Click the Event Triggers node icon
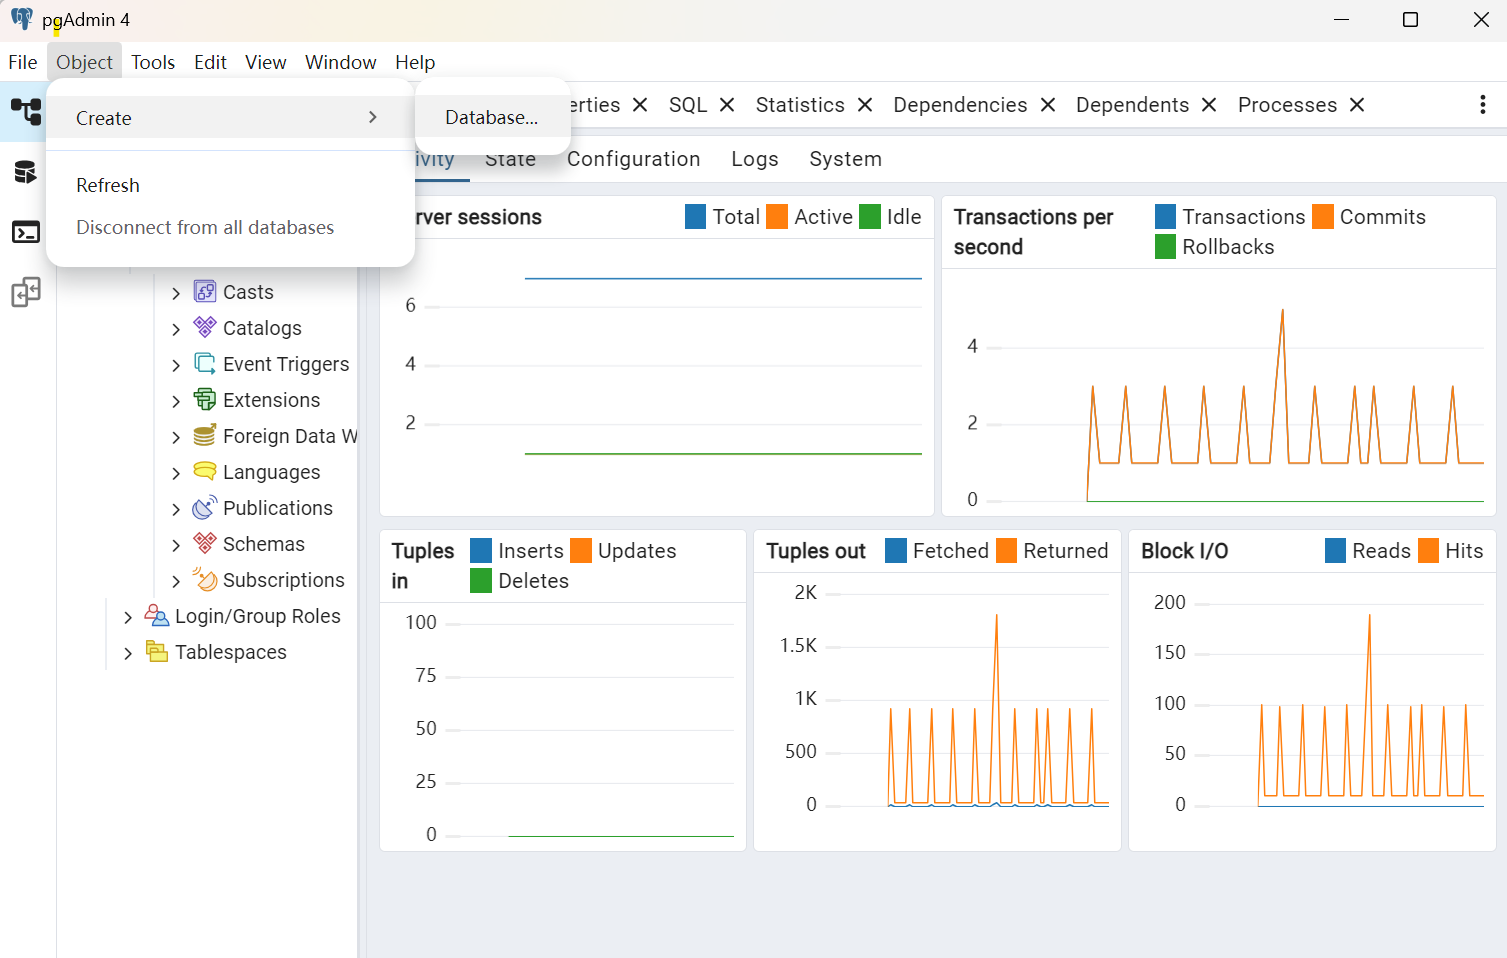This screenshot has width=1507, height=958. point(205,363)
